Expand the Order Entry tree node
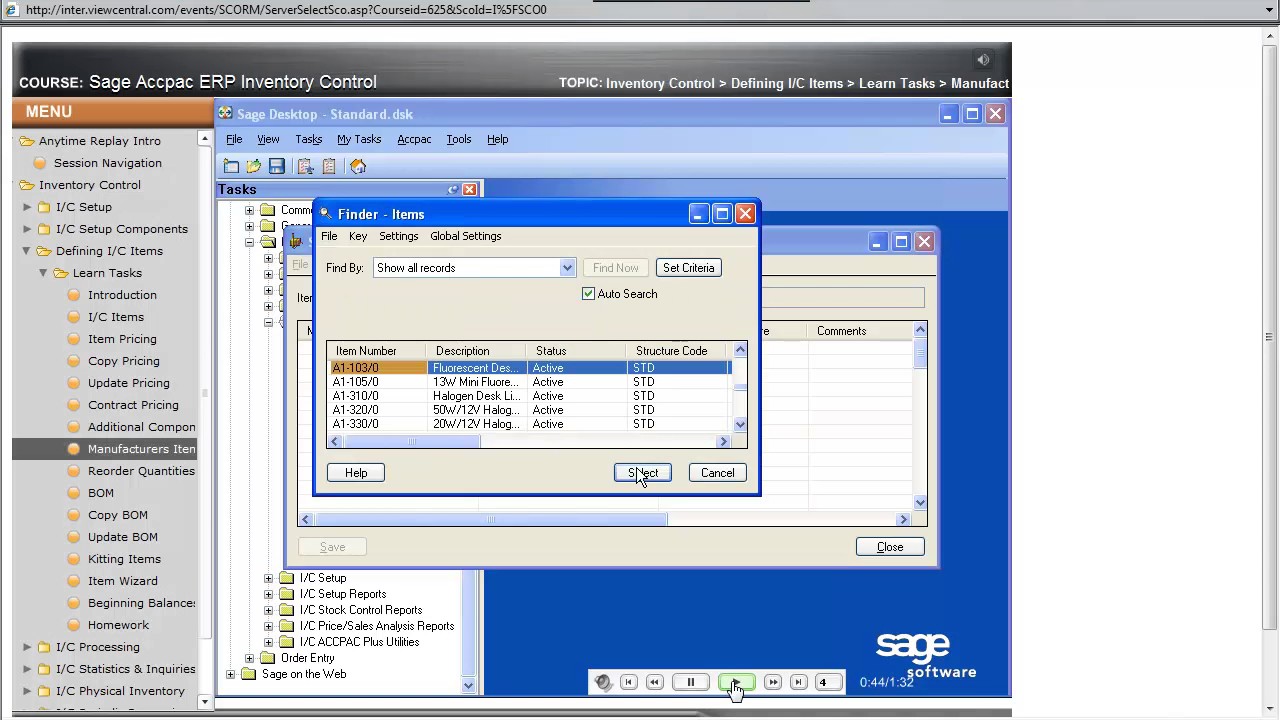The image size is (1280, 720). (249, 658)
